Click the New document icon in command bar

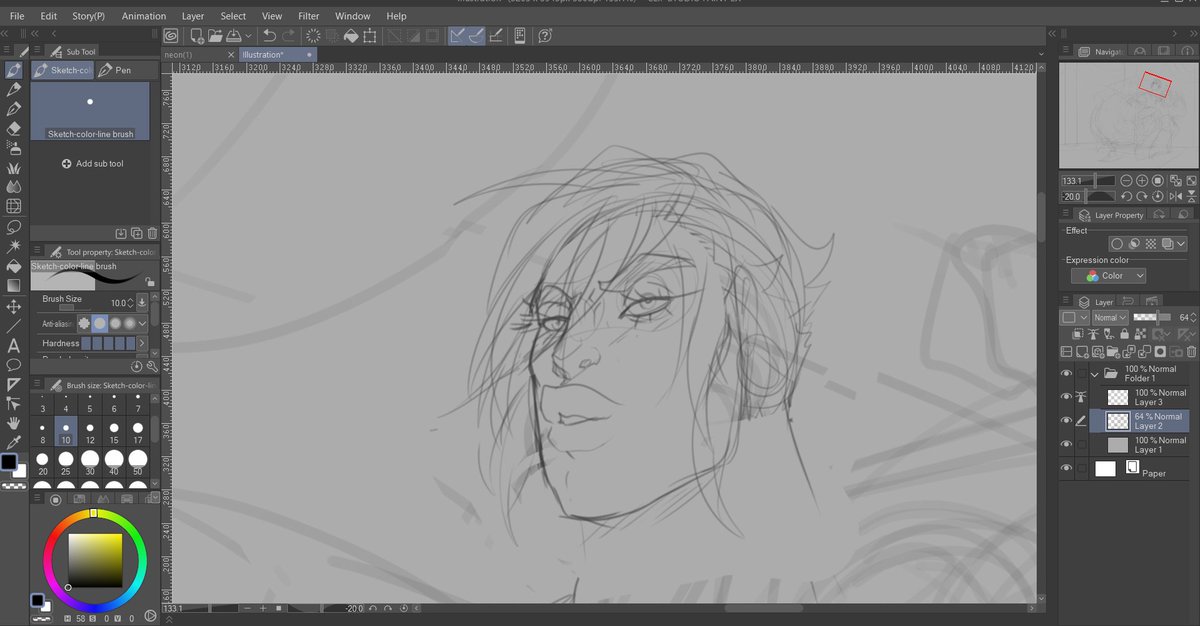(197, 36)
